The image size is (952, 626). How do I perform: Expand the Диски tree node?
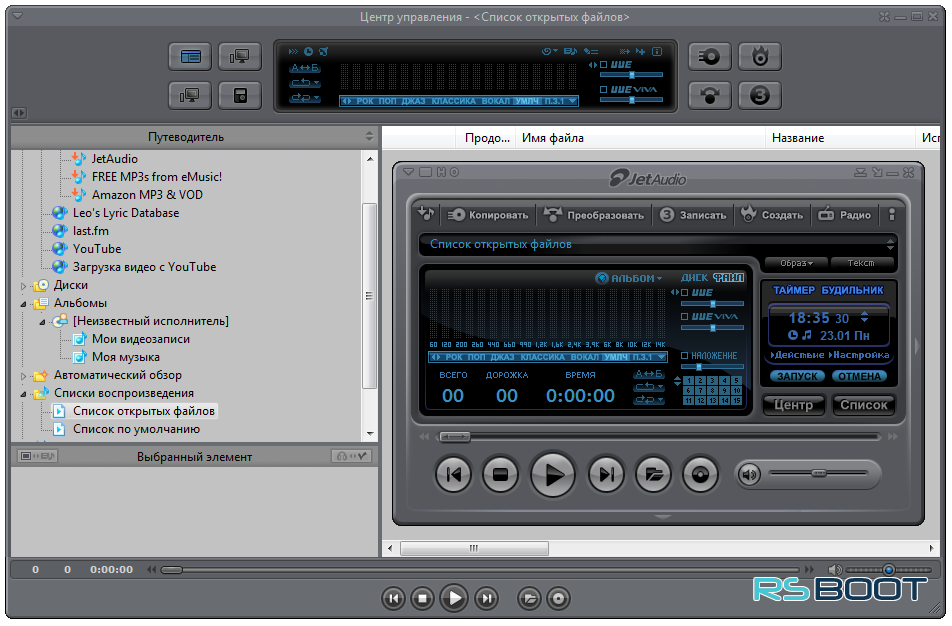(24, 285)
